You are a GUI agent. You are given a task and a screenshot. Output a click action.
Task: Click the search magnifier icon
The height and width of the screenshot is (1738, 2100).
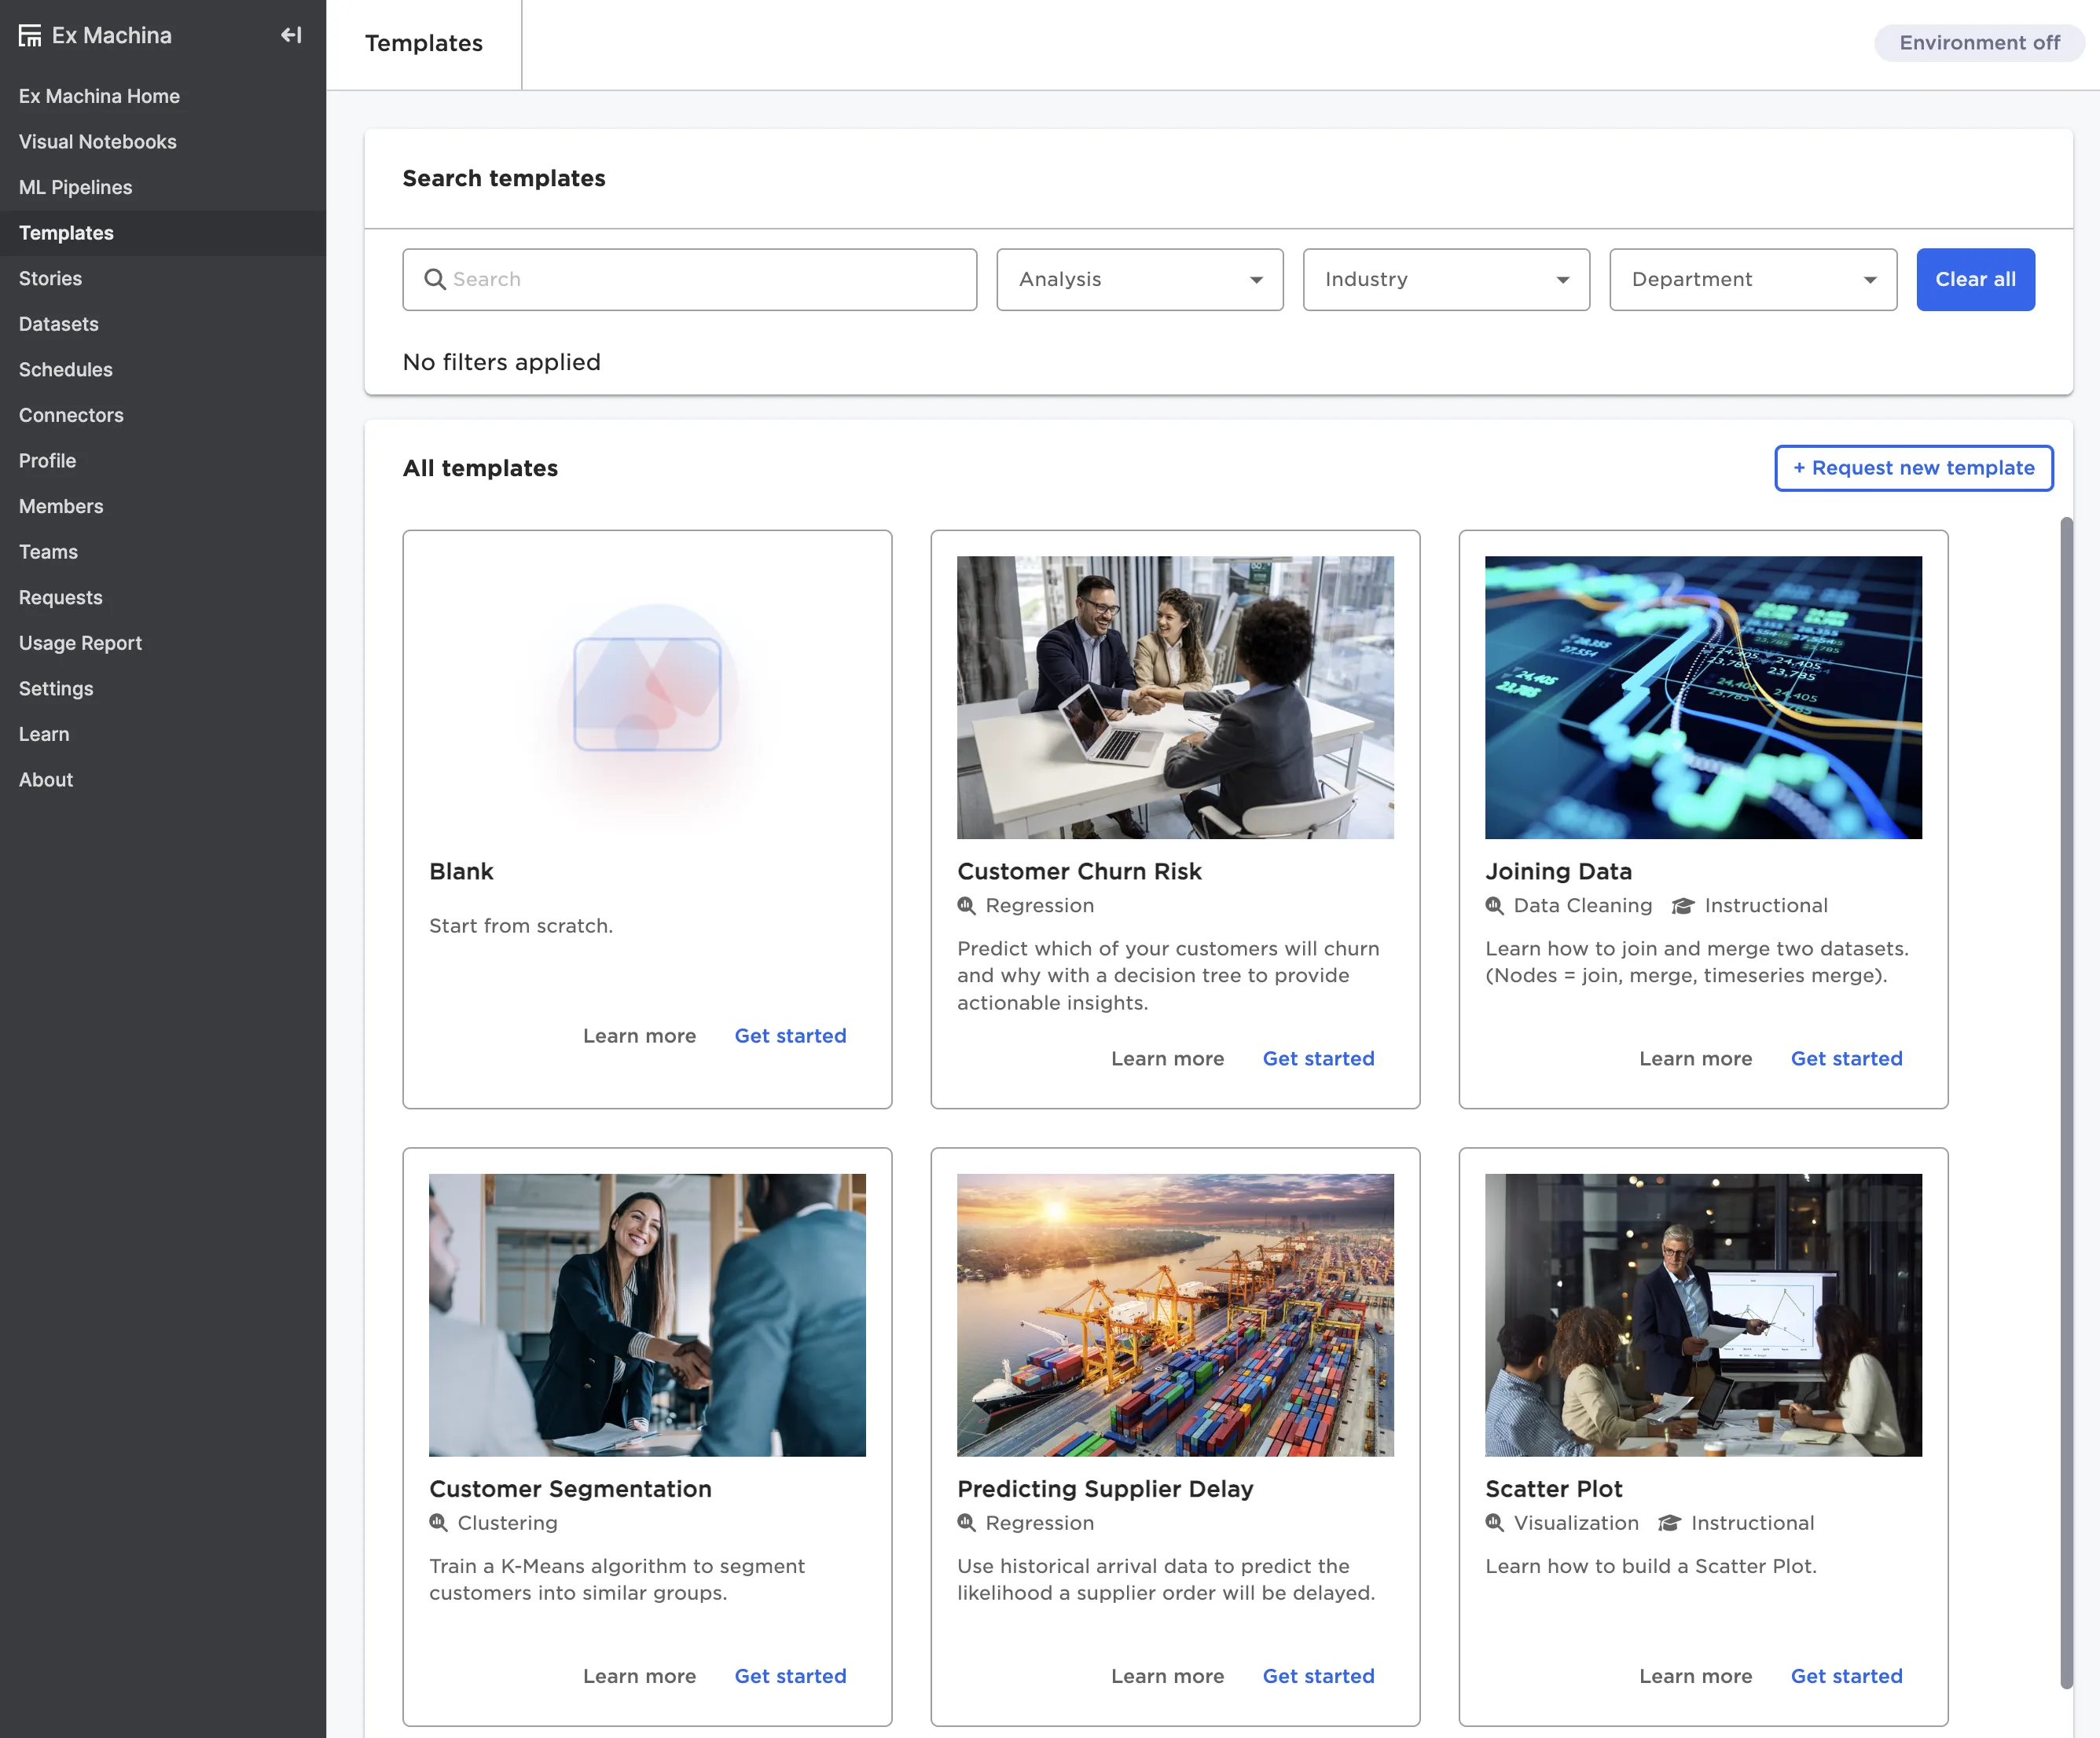click(x=434, y=279)
